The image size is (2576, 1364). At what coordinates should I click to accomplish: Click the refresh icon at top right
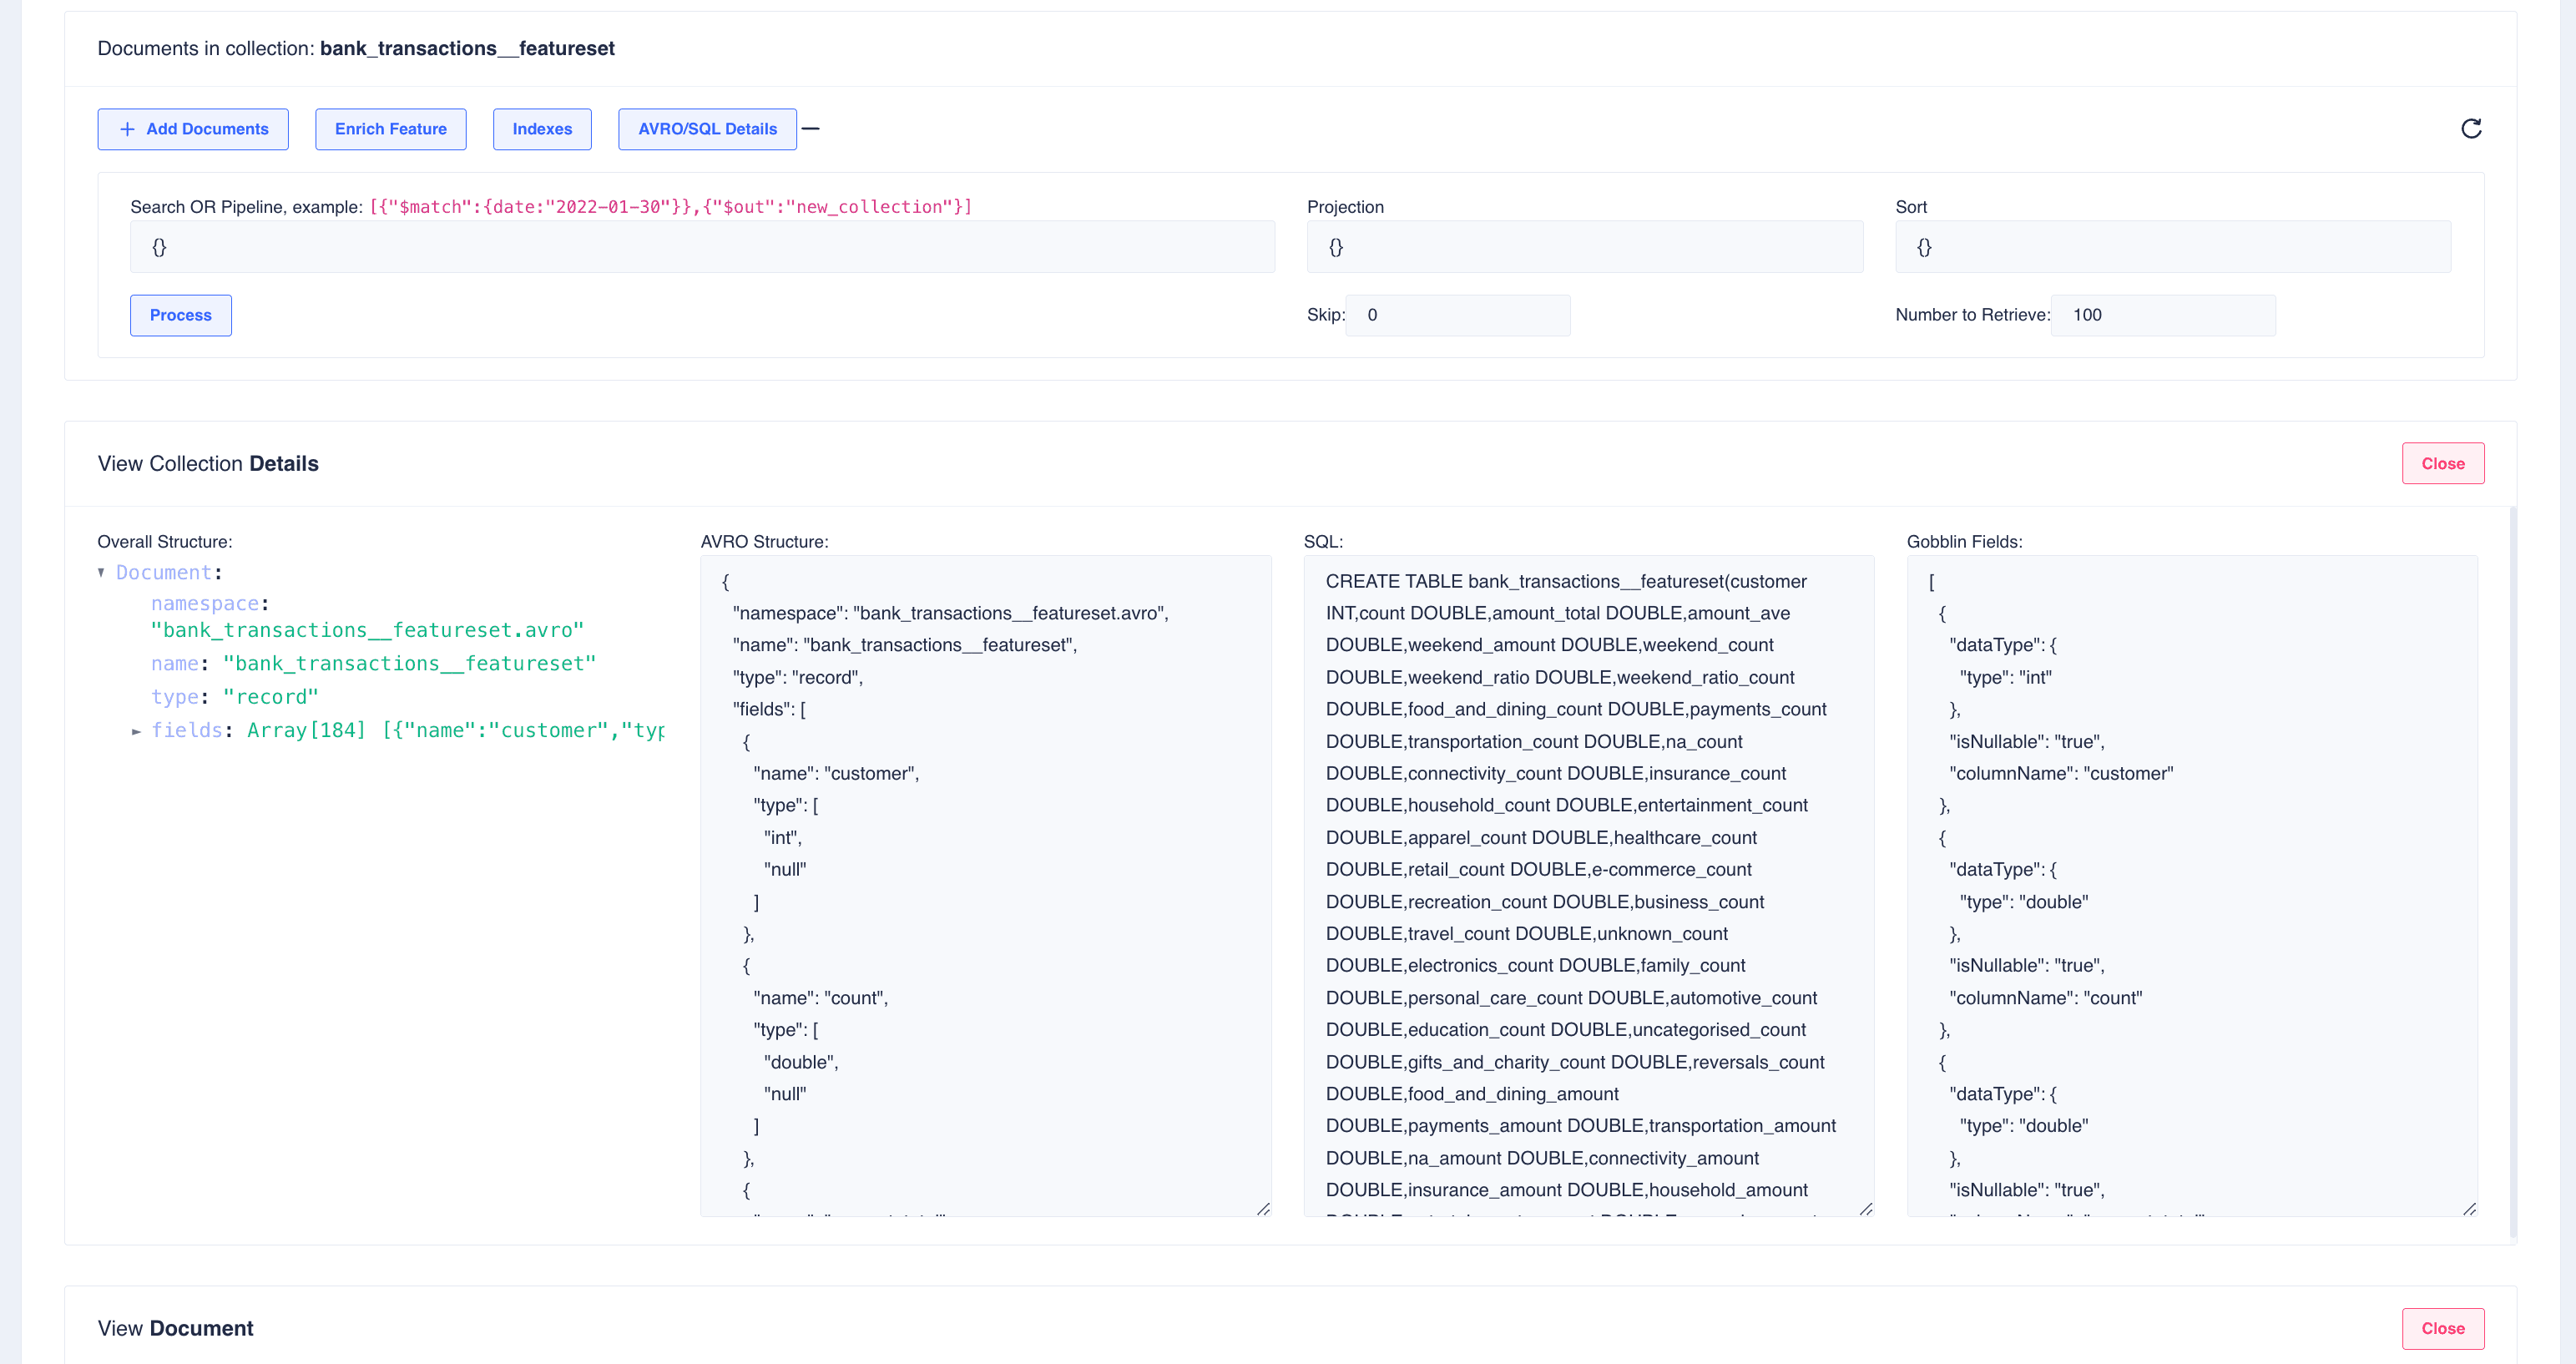2470,128
